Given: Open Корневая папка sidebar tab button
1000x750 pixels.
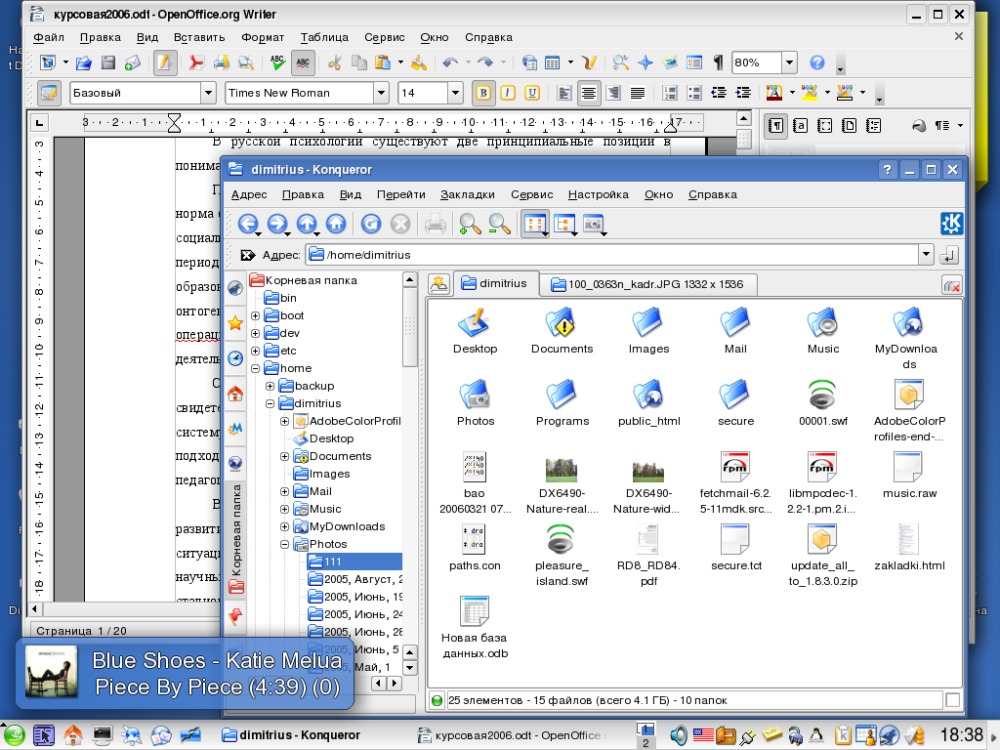Looking at the screenshot, I should [x=236, y=539].
